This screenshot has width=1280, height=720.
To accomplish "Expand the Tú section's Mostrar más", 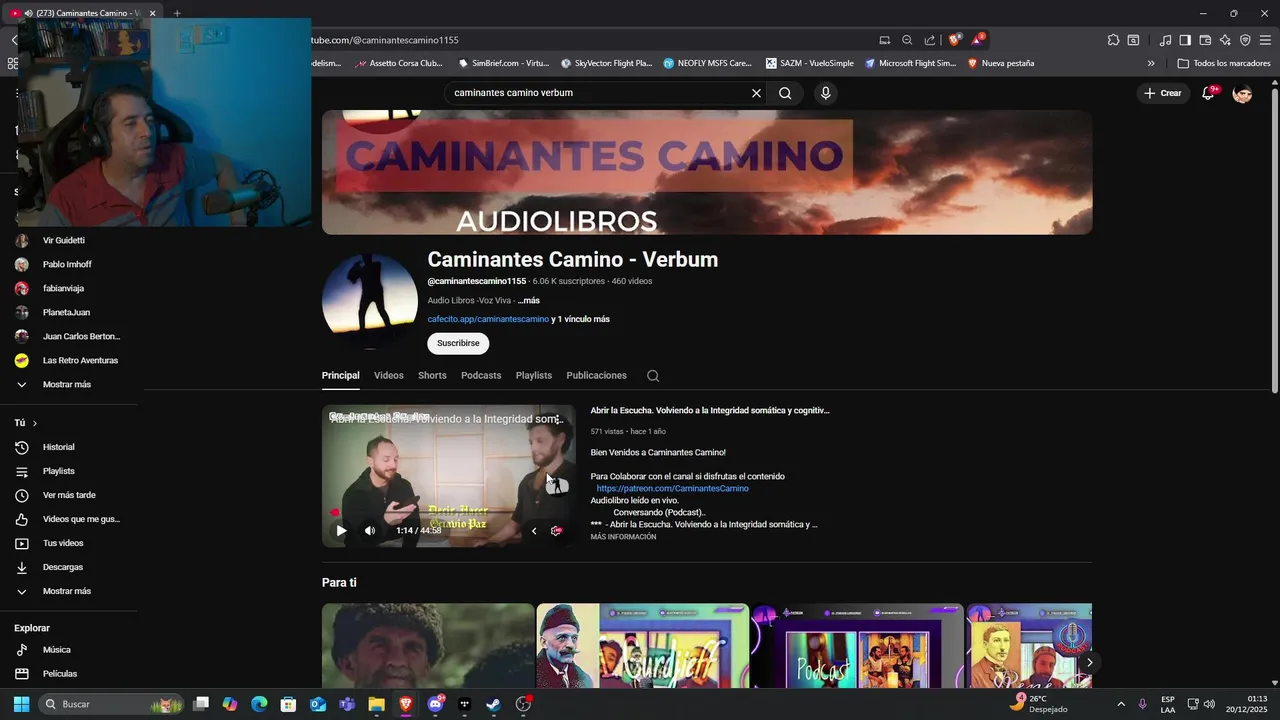I will pos(69,591).
